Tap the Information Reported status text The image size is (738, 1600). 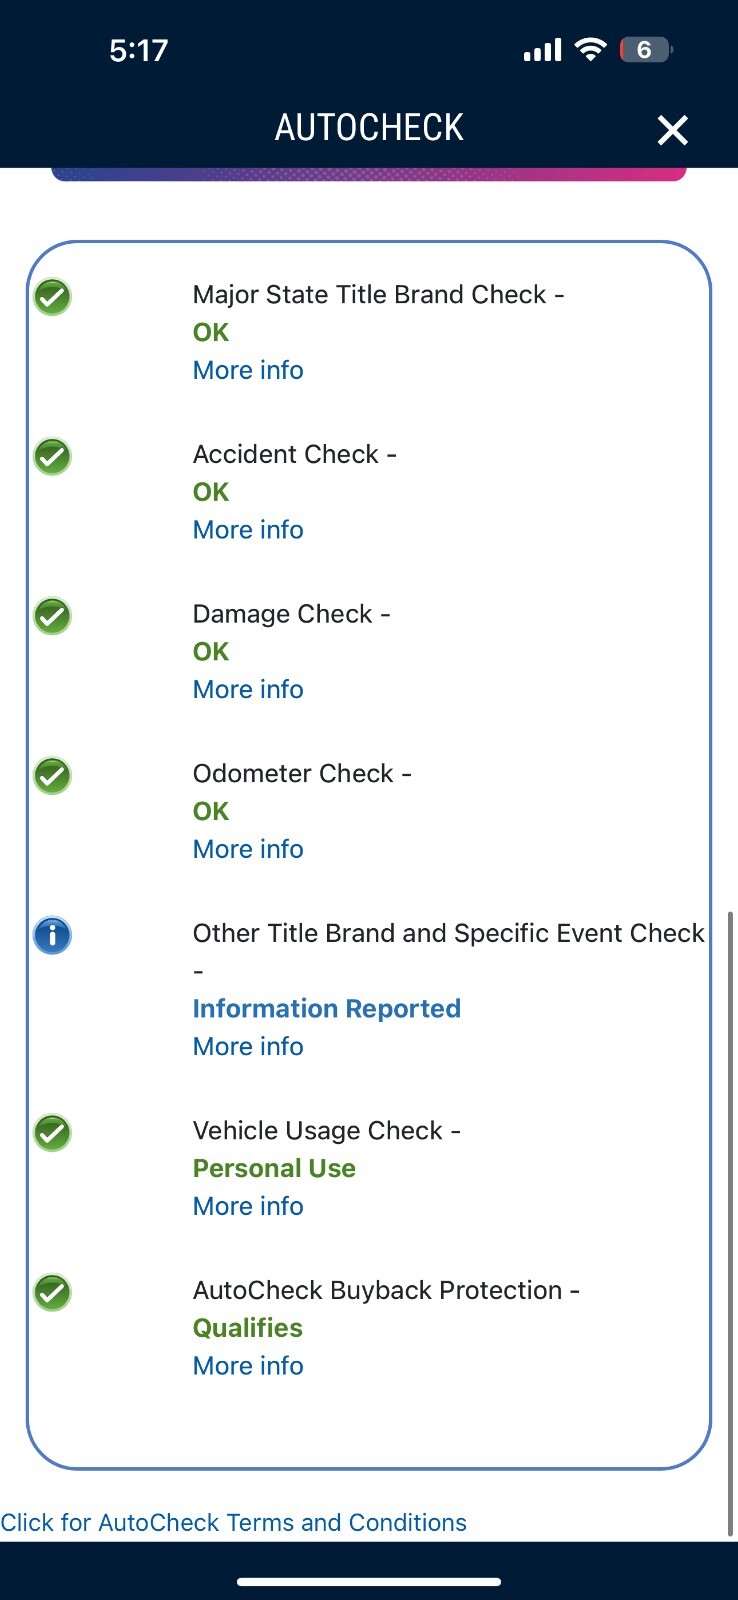point(326,1008)
